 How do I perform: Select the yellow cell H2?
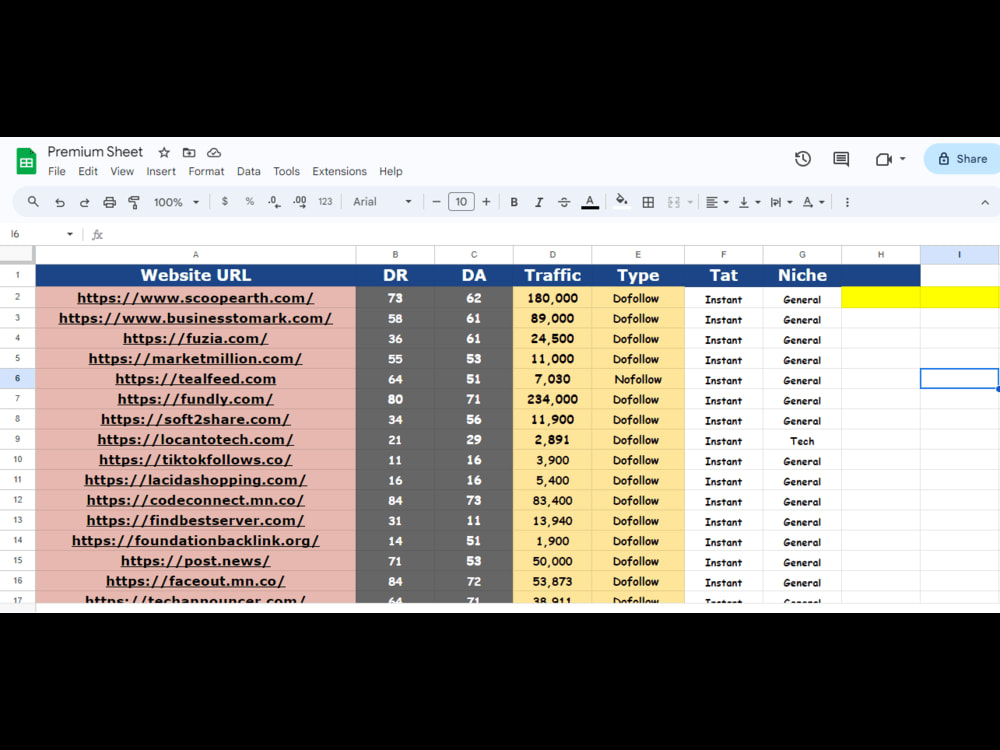tap(881, 297)
